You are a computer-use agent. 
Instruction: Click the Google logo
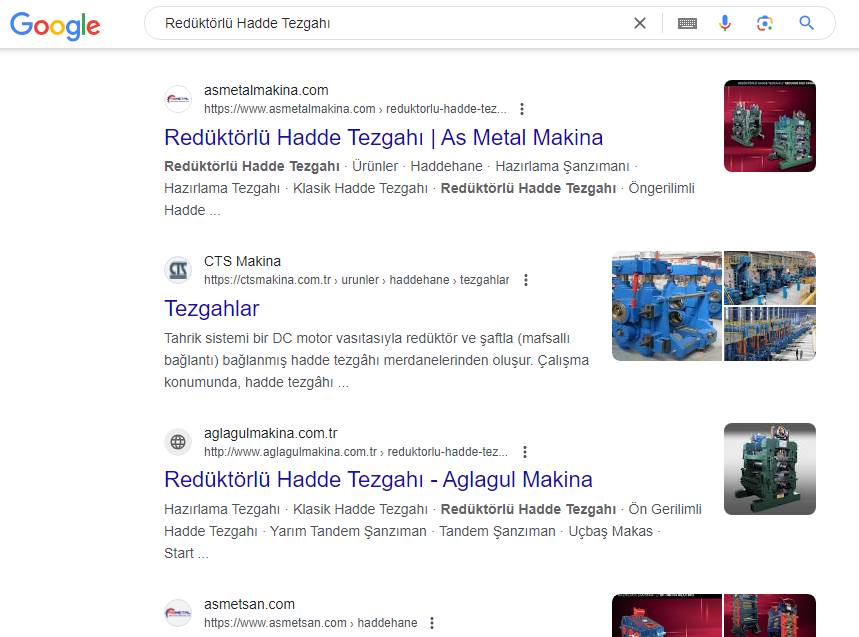[55, 25]
